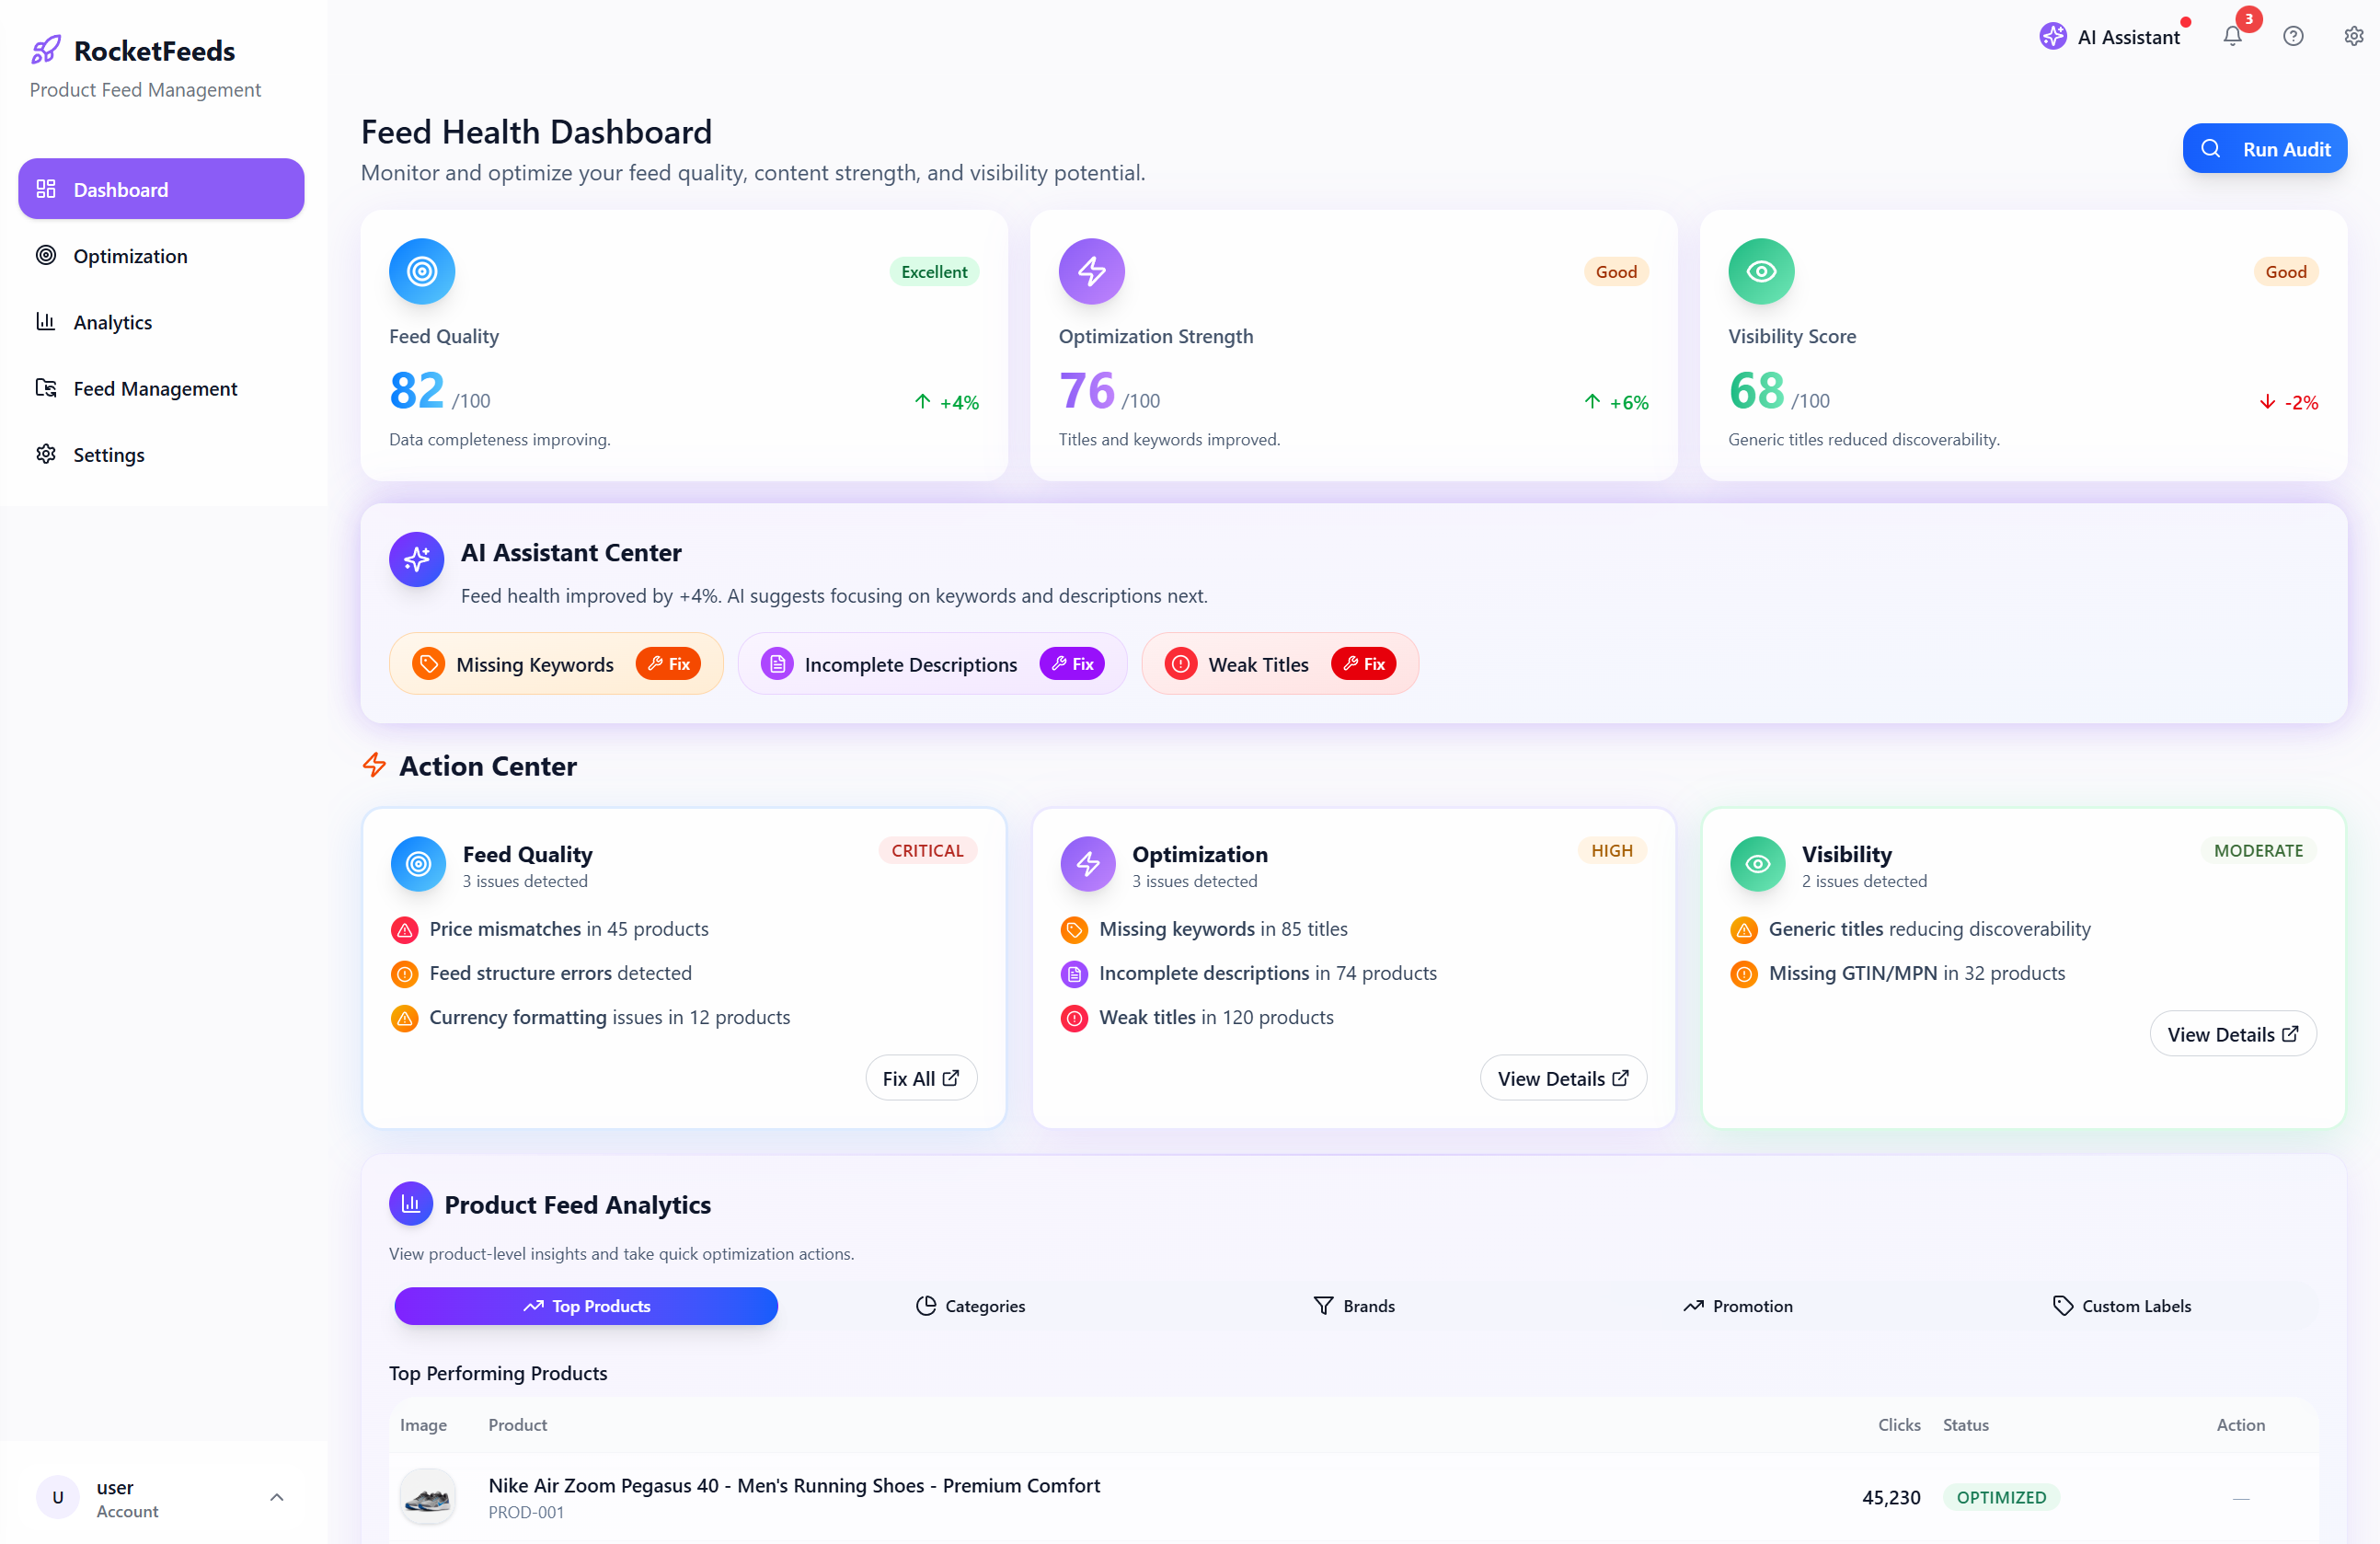Click the Optimization Strength lightning icon
Screen dimensions: 2380x1544
[1090, 271]
